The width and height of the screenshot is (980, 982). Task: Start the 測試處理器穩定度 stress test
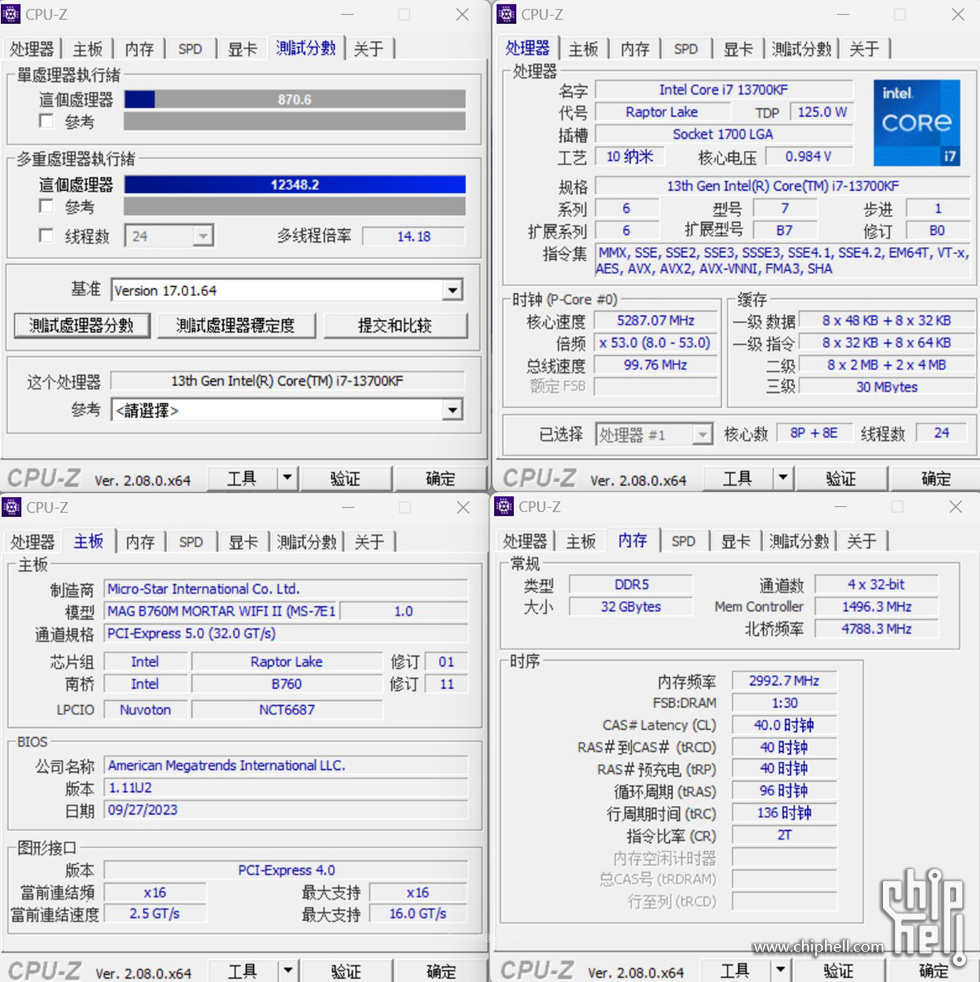click(236, 326)
